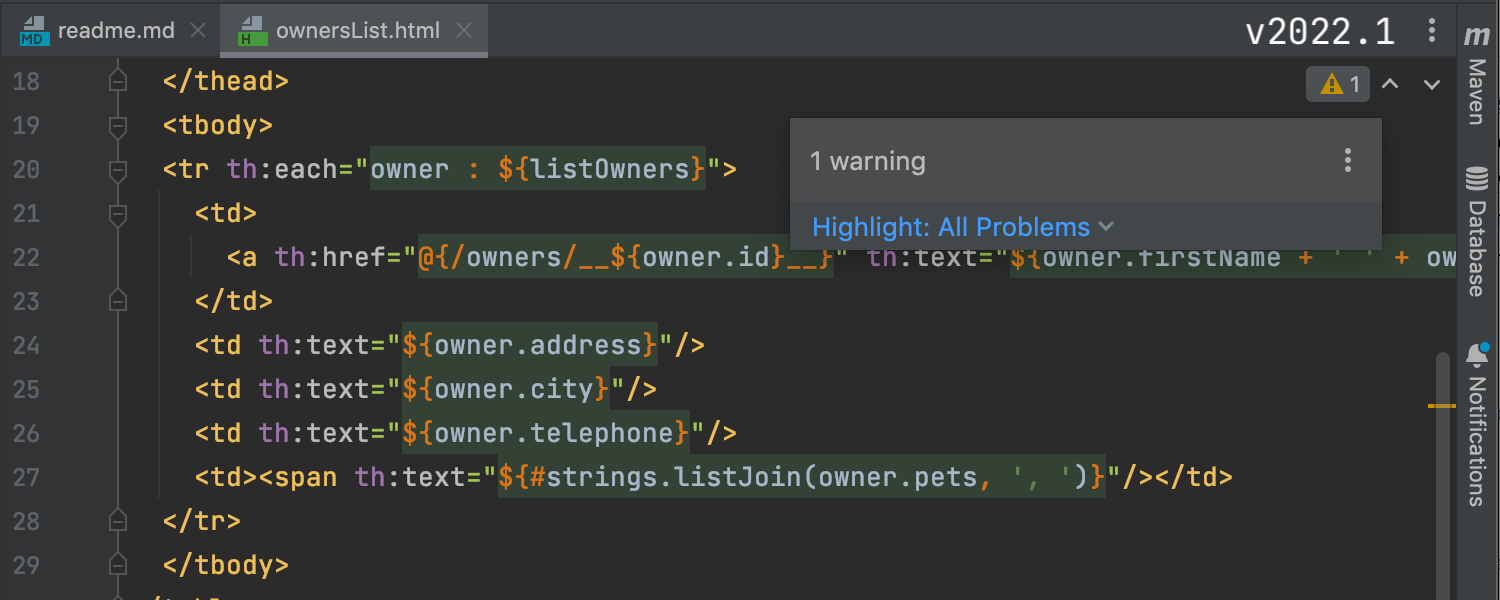This screenshot has width=1500, height=600.
Task: Collapse the tbody fold on line 19
Action: 118,126
